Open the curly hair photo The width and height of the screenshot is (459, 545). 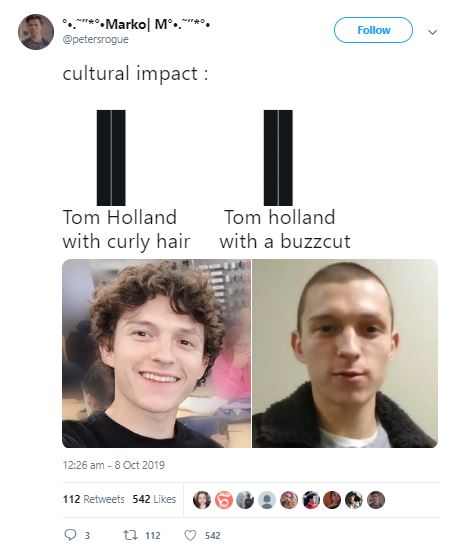(156, 353)
